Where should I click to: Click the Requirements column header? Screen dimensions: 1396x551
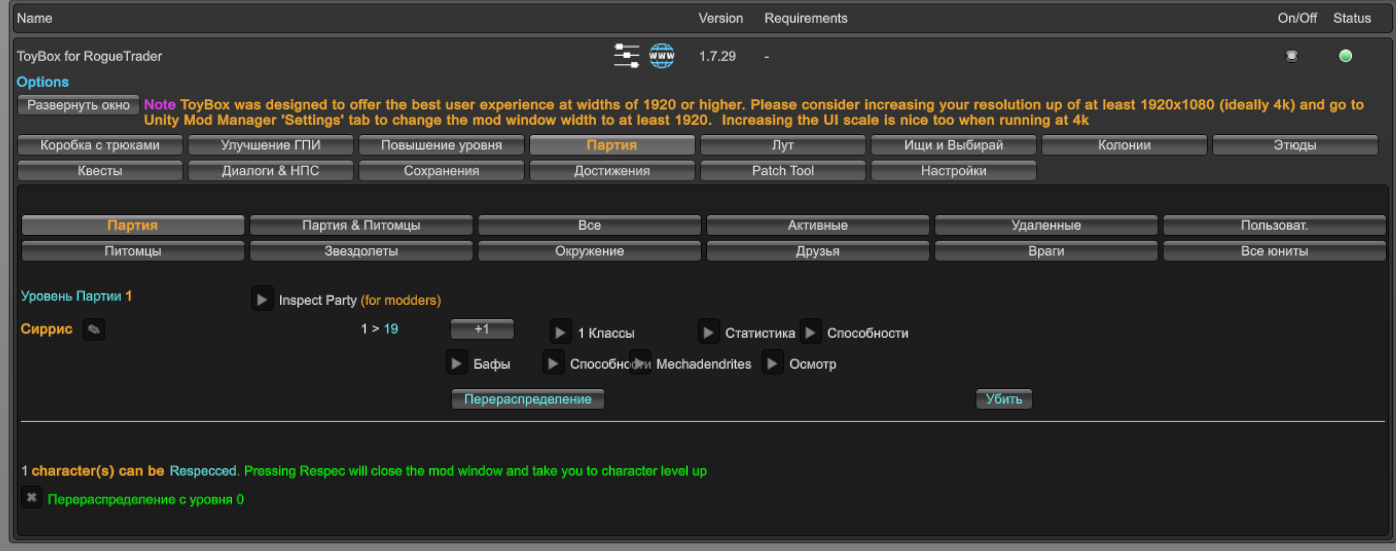tap(806, 18)
